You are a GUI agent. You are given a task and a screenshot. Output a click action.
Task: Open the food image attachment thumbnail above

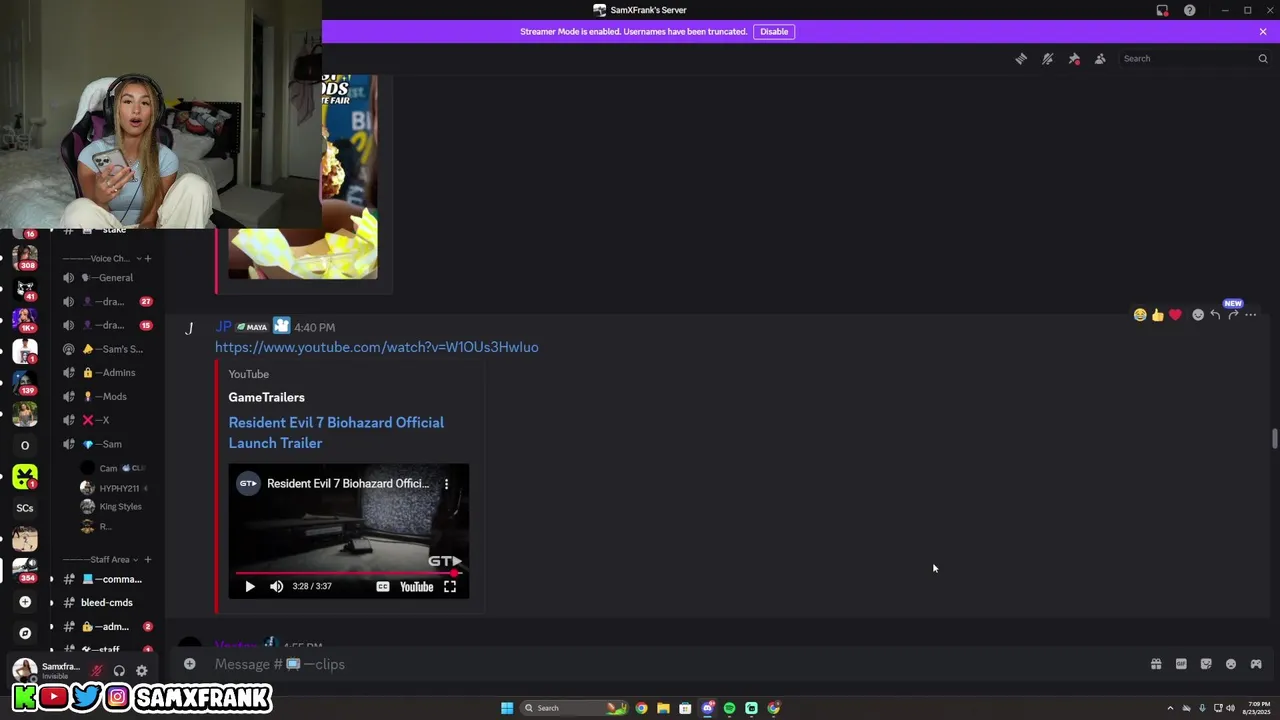[x=303, y=177]
